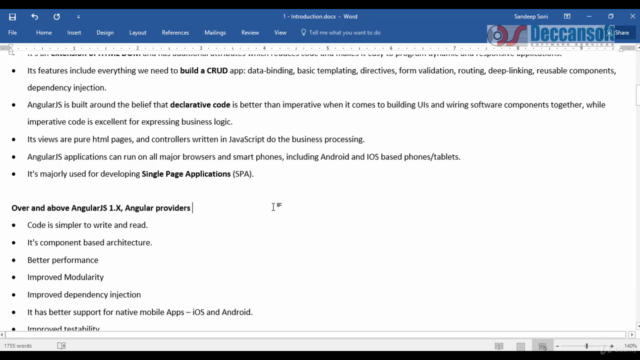This screenshot has width=640, height=360.
Task: Click the line 'It's component based architecture.'
Action: coord(89,242)
